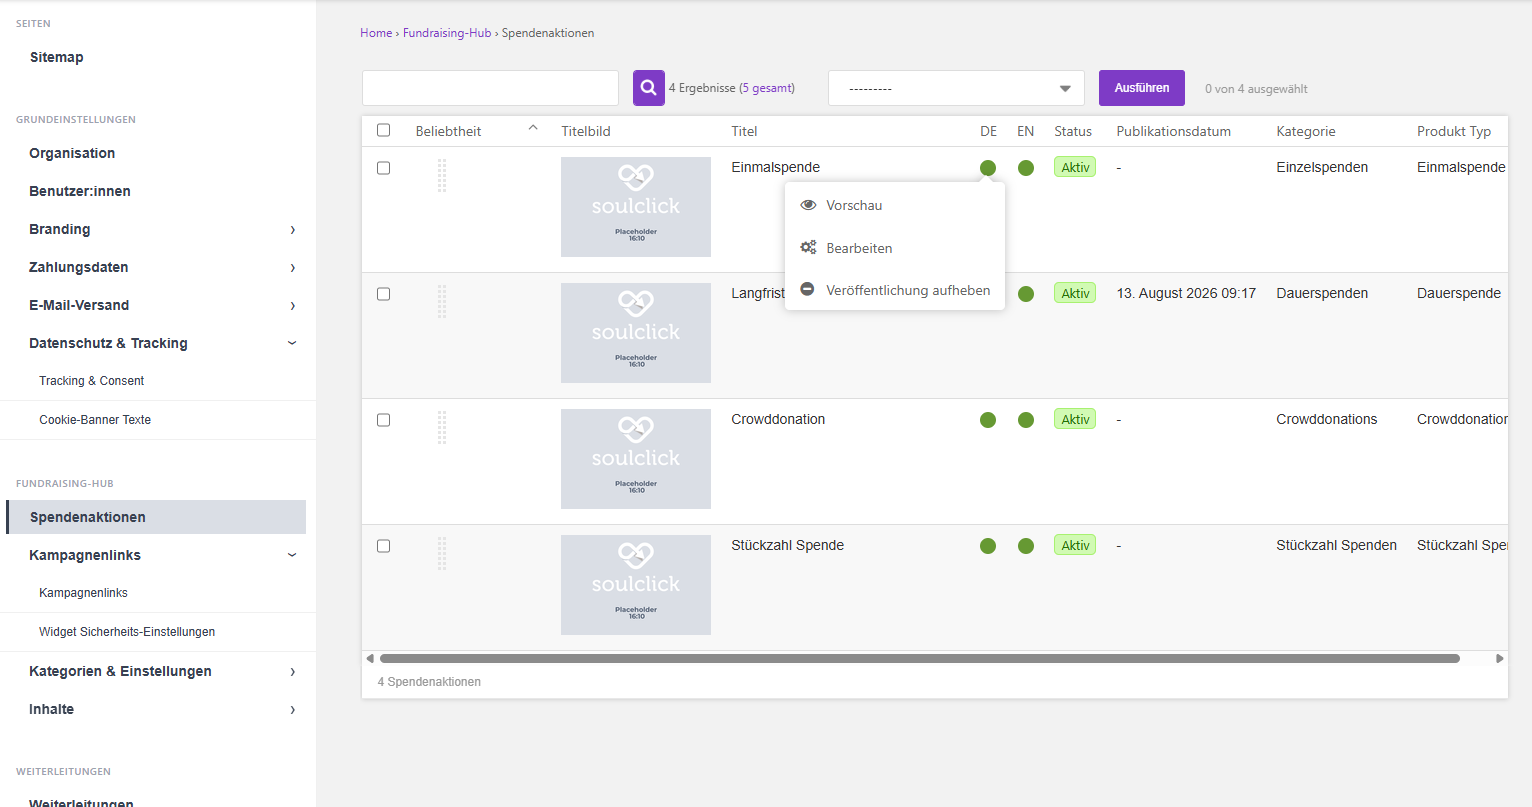This screenshot has width=1532, height=807.
Task: Expand the E-Mail-Versand sidebar section
Action: click(x=292, y=305)
